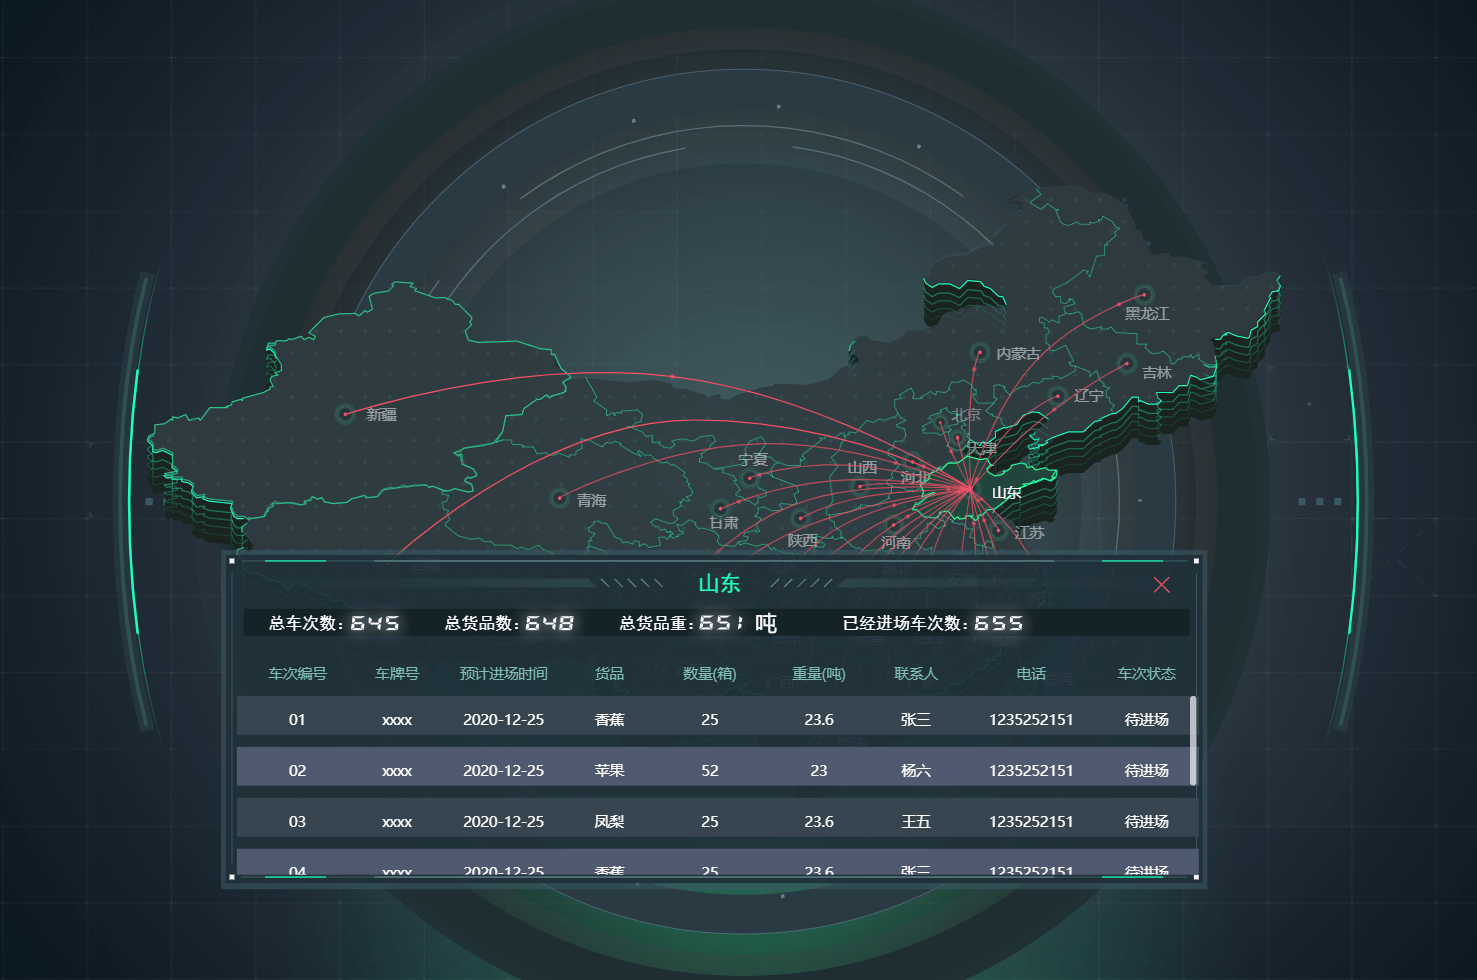Click the 总车次数 value 645
The width and height of the screenshot is (1477, 980).
point(375,623)
